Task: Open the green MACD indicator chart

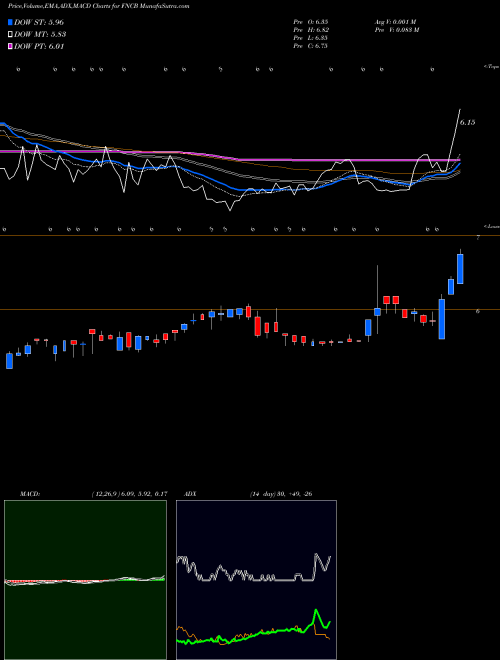Action: click(x=85, y=580)
